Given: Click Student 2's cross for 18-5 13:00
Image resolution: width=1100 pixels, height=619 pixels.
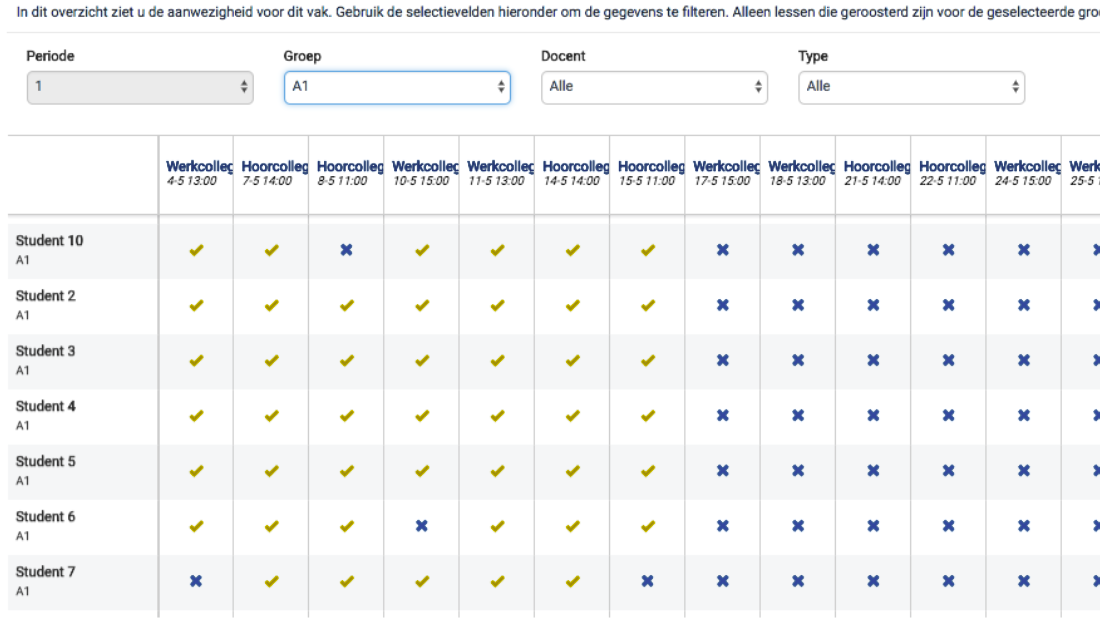Looking at the screenshot, I should (x=798, y=305).
